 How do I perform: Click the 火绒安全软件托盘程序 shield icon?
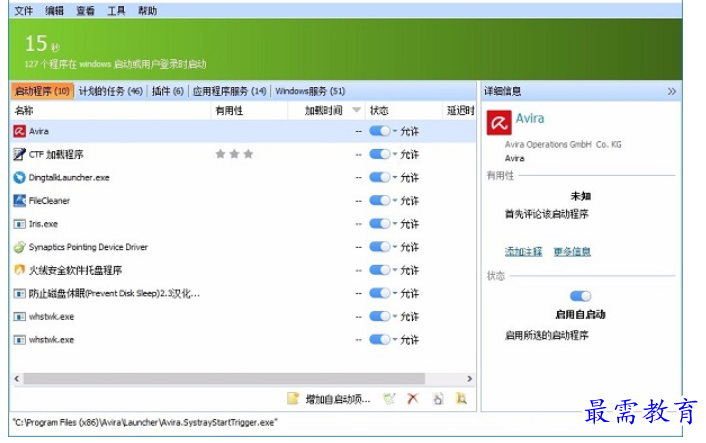[x=19, y=270]
